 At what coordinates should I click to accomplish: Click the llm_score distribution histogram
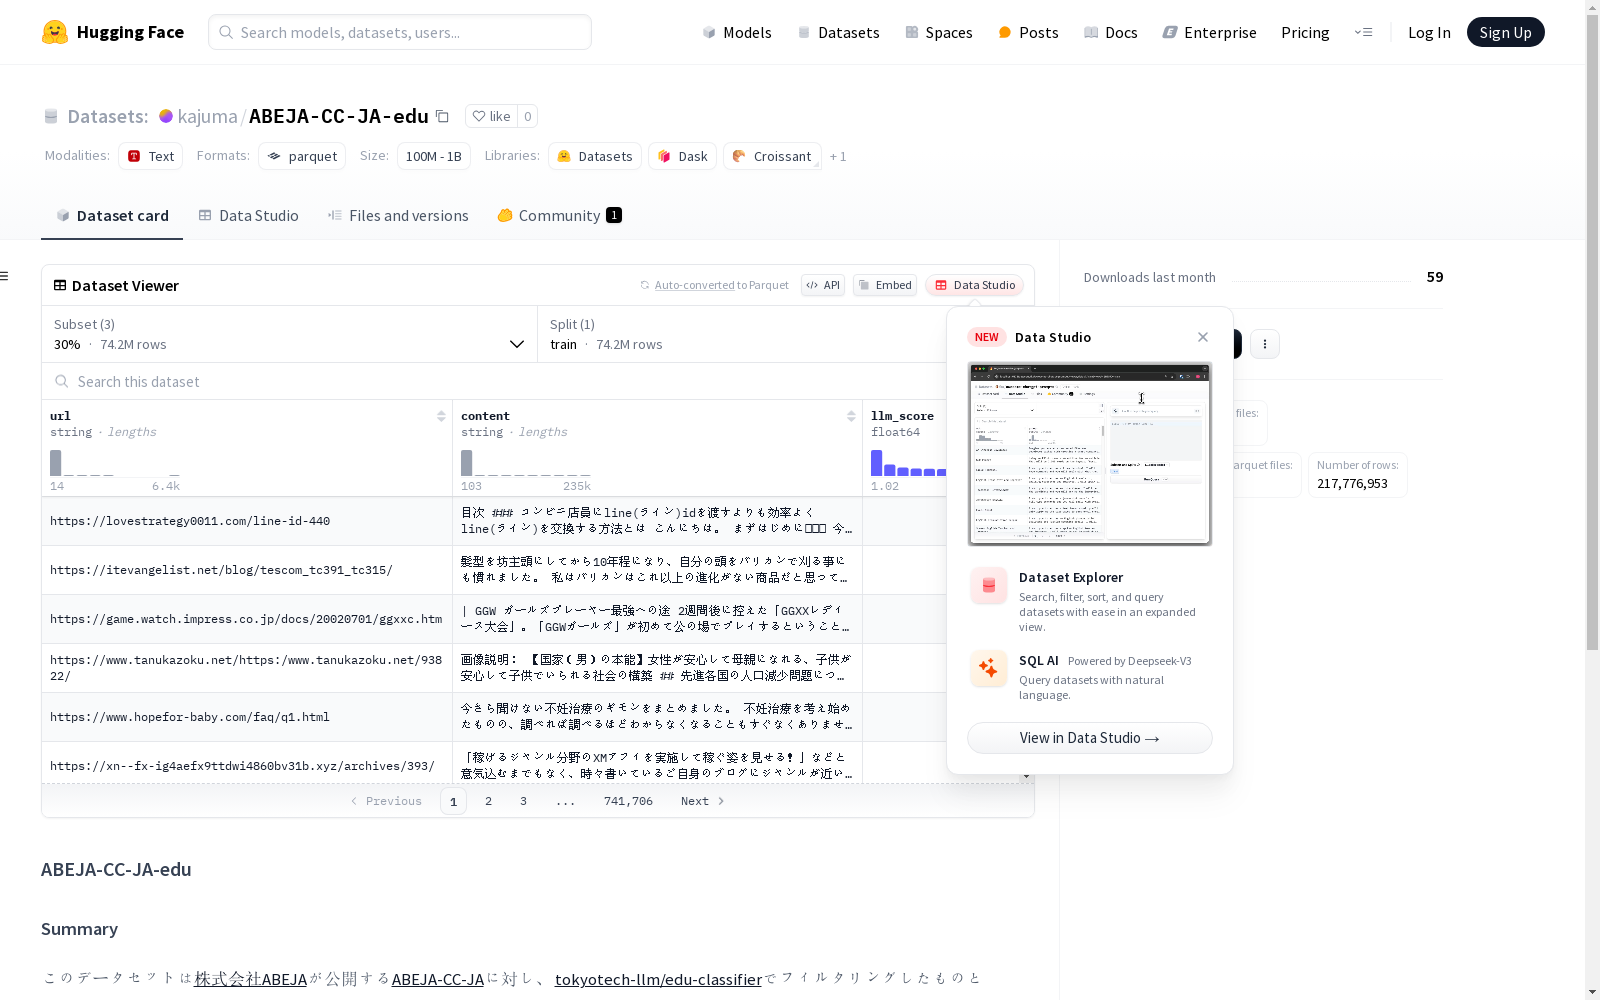[x=908, y=463]
